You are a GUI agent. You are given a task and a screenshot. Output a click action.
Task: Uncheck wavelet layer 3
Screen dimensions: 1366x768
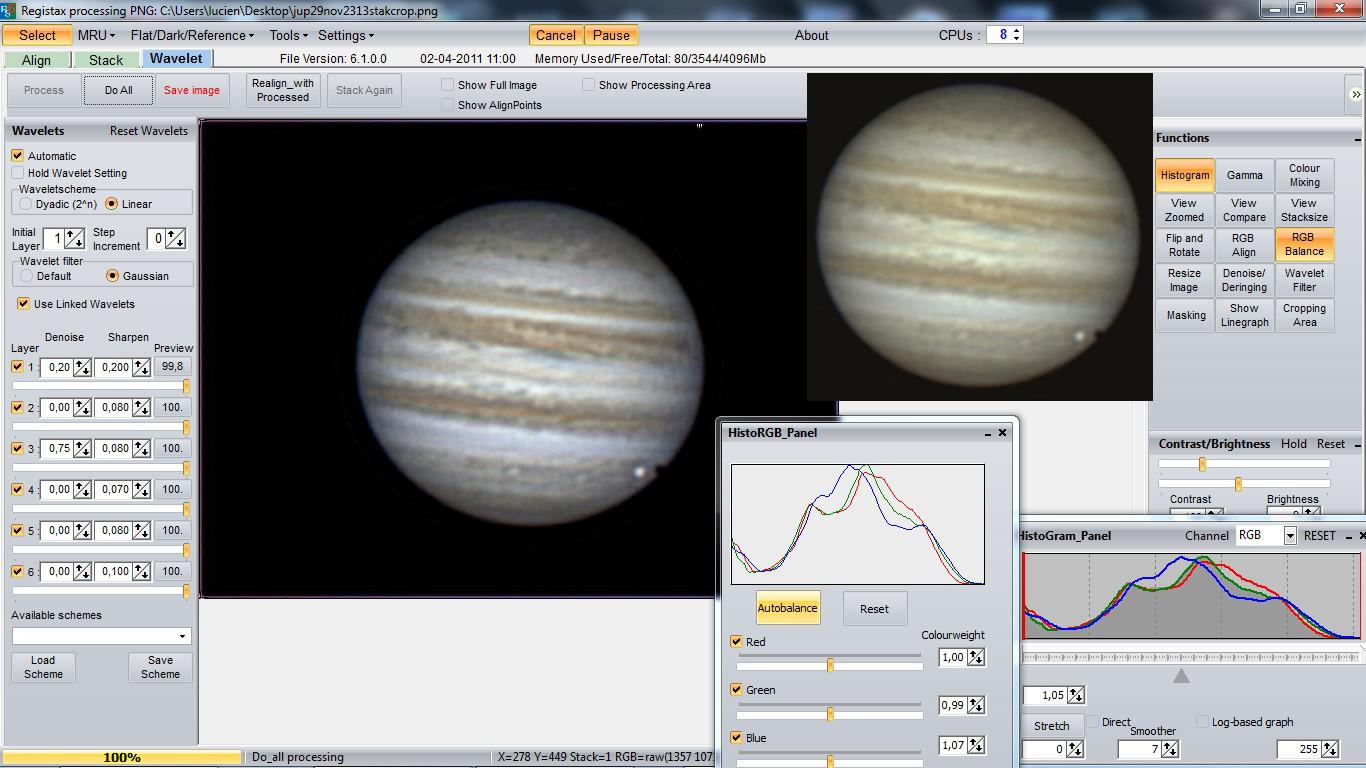[17, 449]
